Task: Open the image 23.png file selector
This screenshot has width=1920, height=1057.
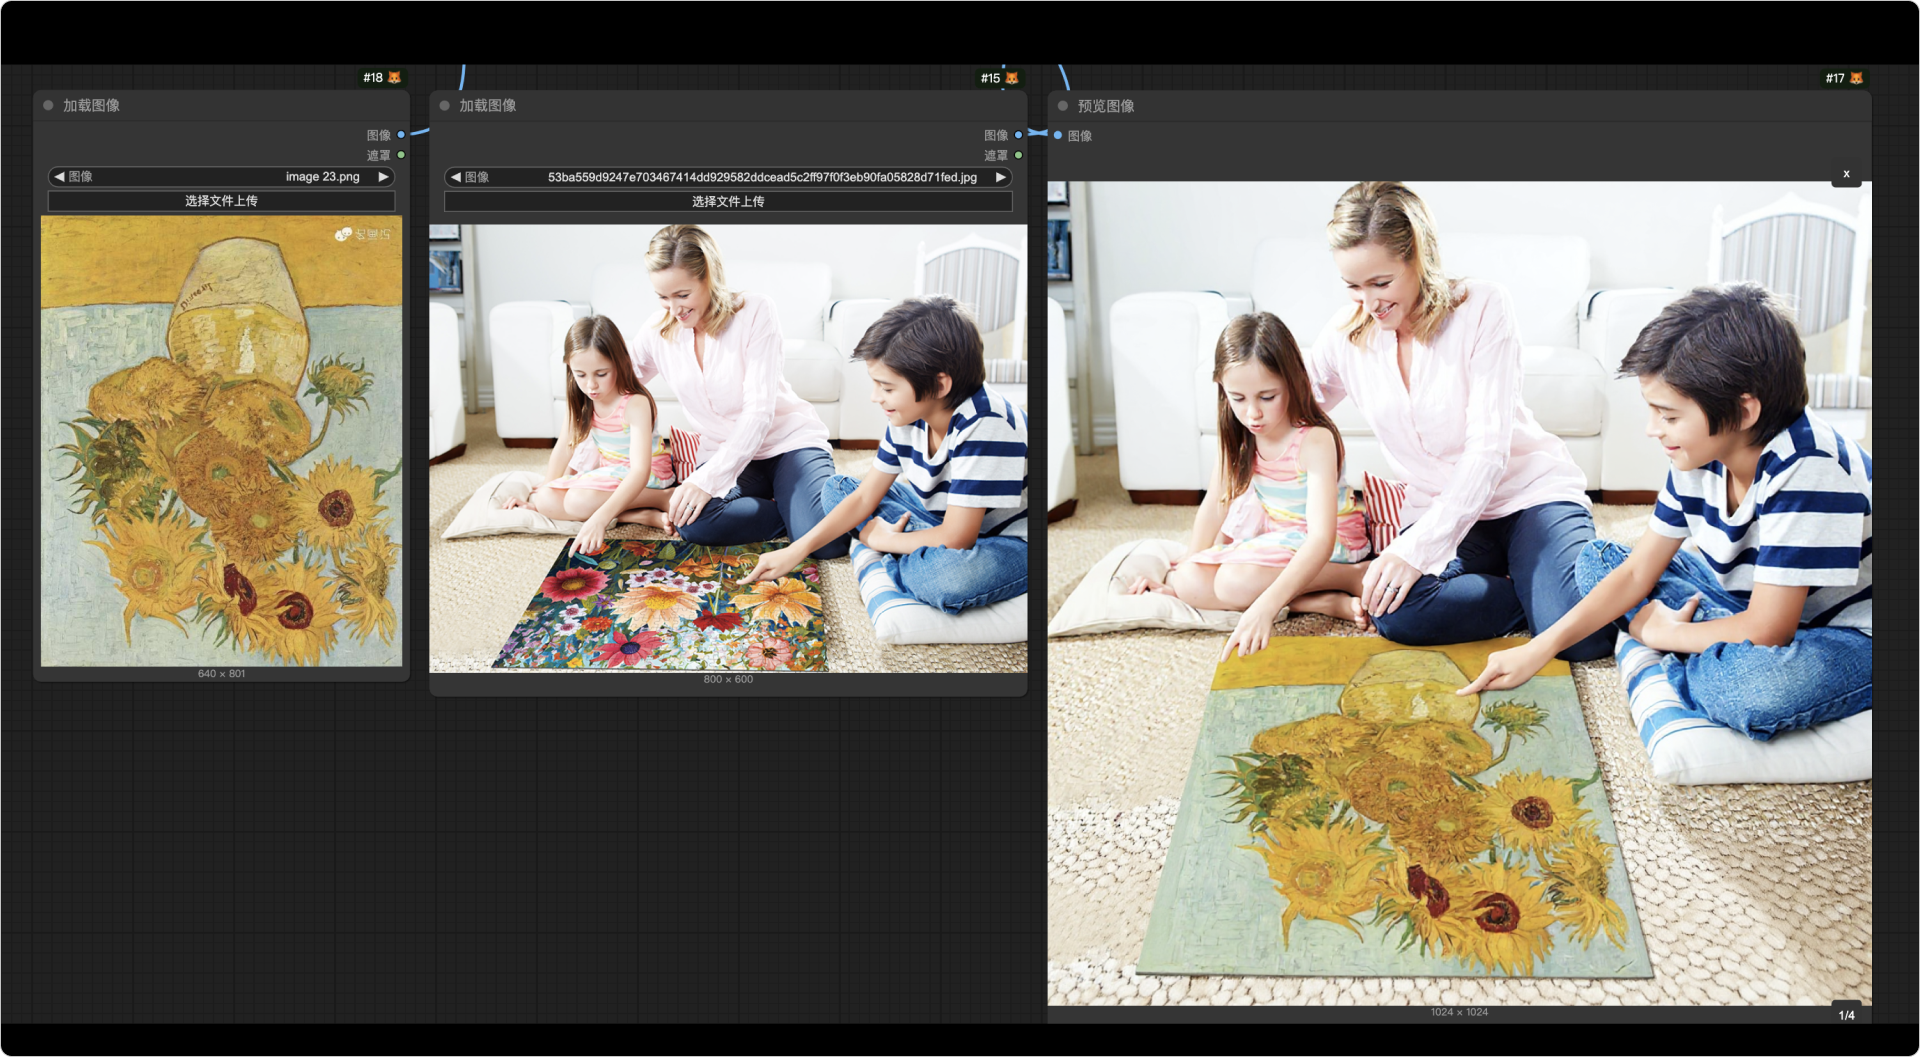Action: click(x=221, y=177)
